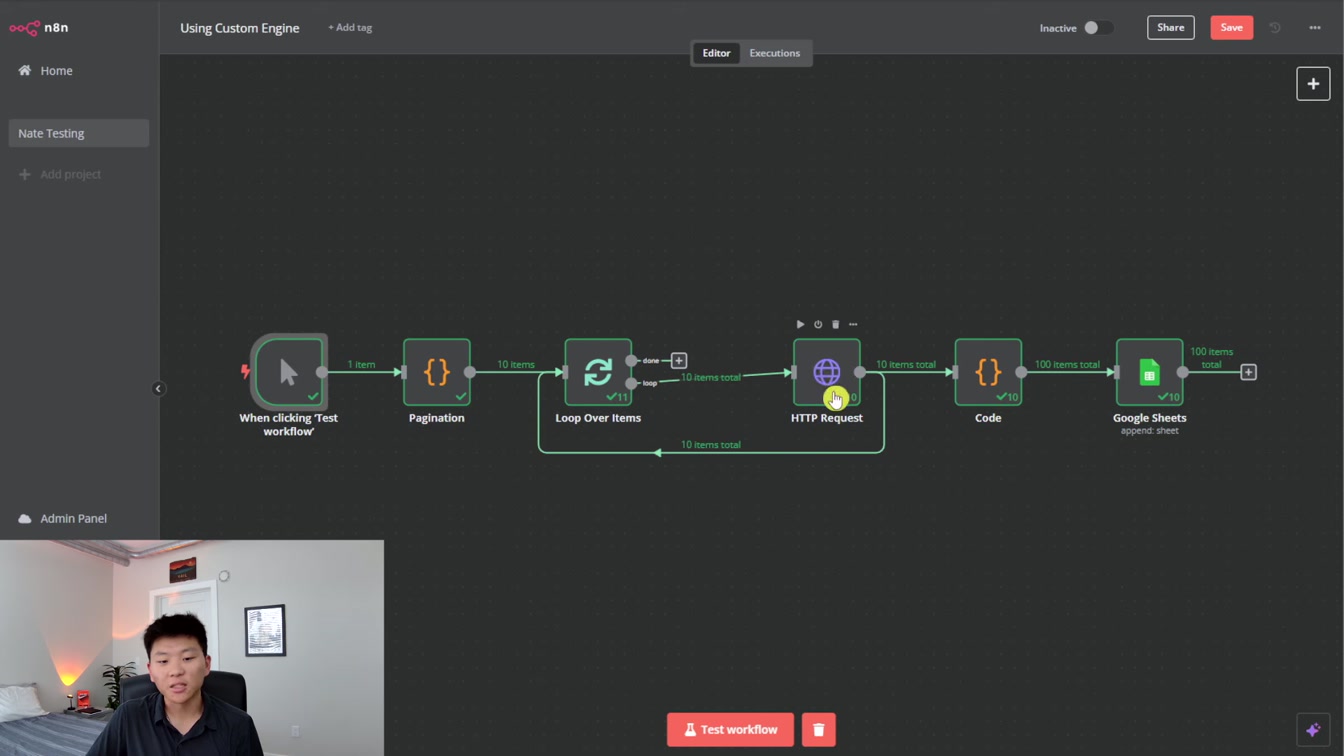The height and width of the screenshot is (756, 1344).
Task: Click the 'append: sheet' subtitle text
Action: click(x=1149, y=431)
